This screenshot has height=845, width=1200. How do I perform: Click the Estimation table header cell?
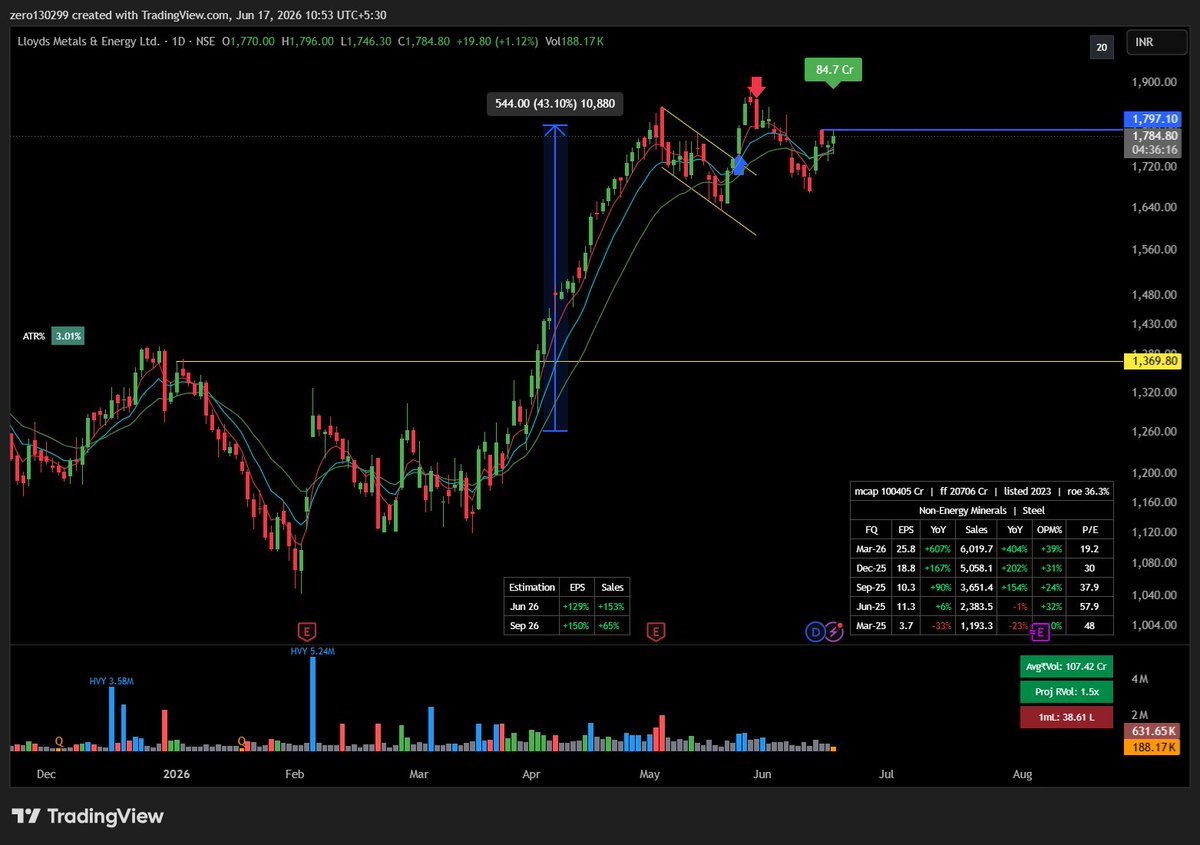coord(532,587)
